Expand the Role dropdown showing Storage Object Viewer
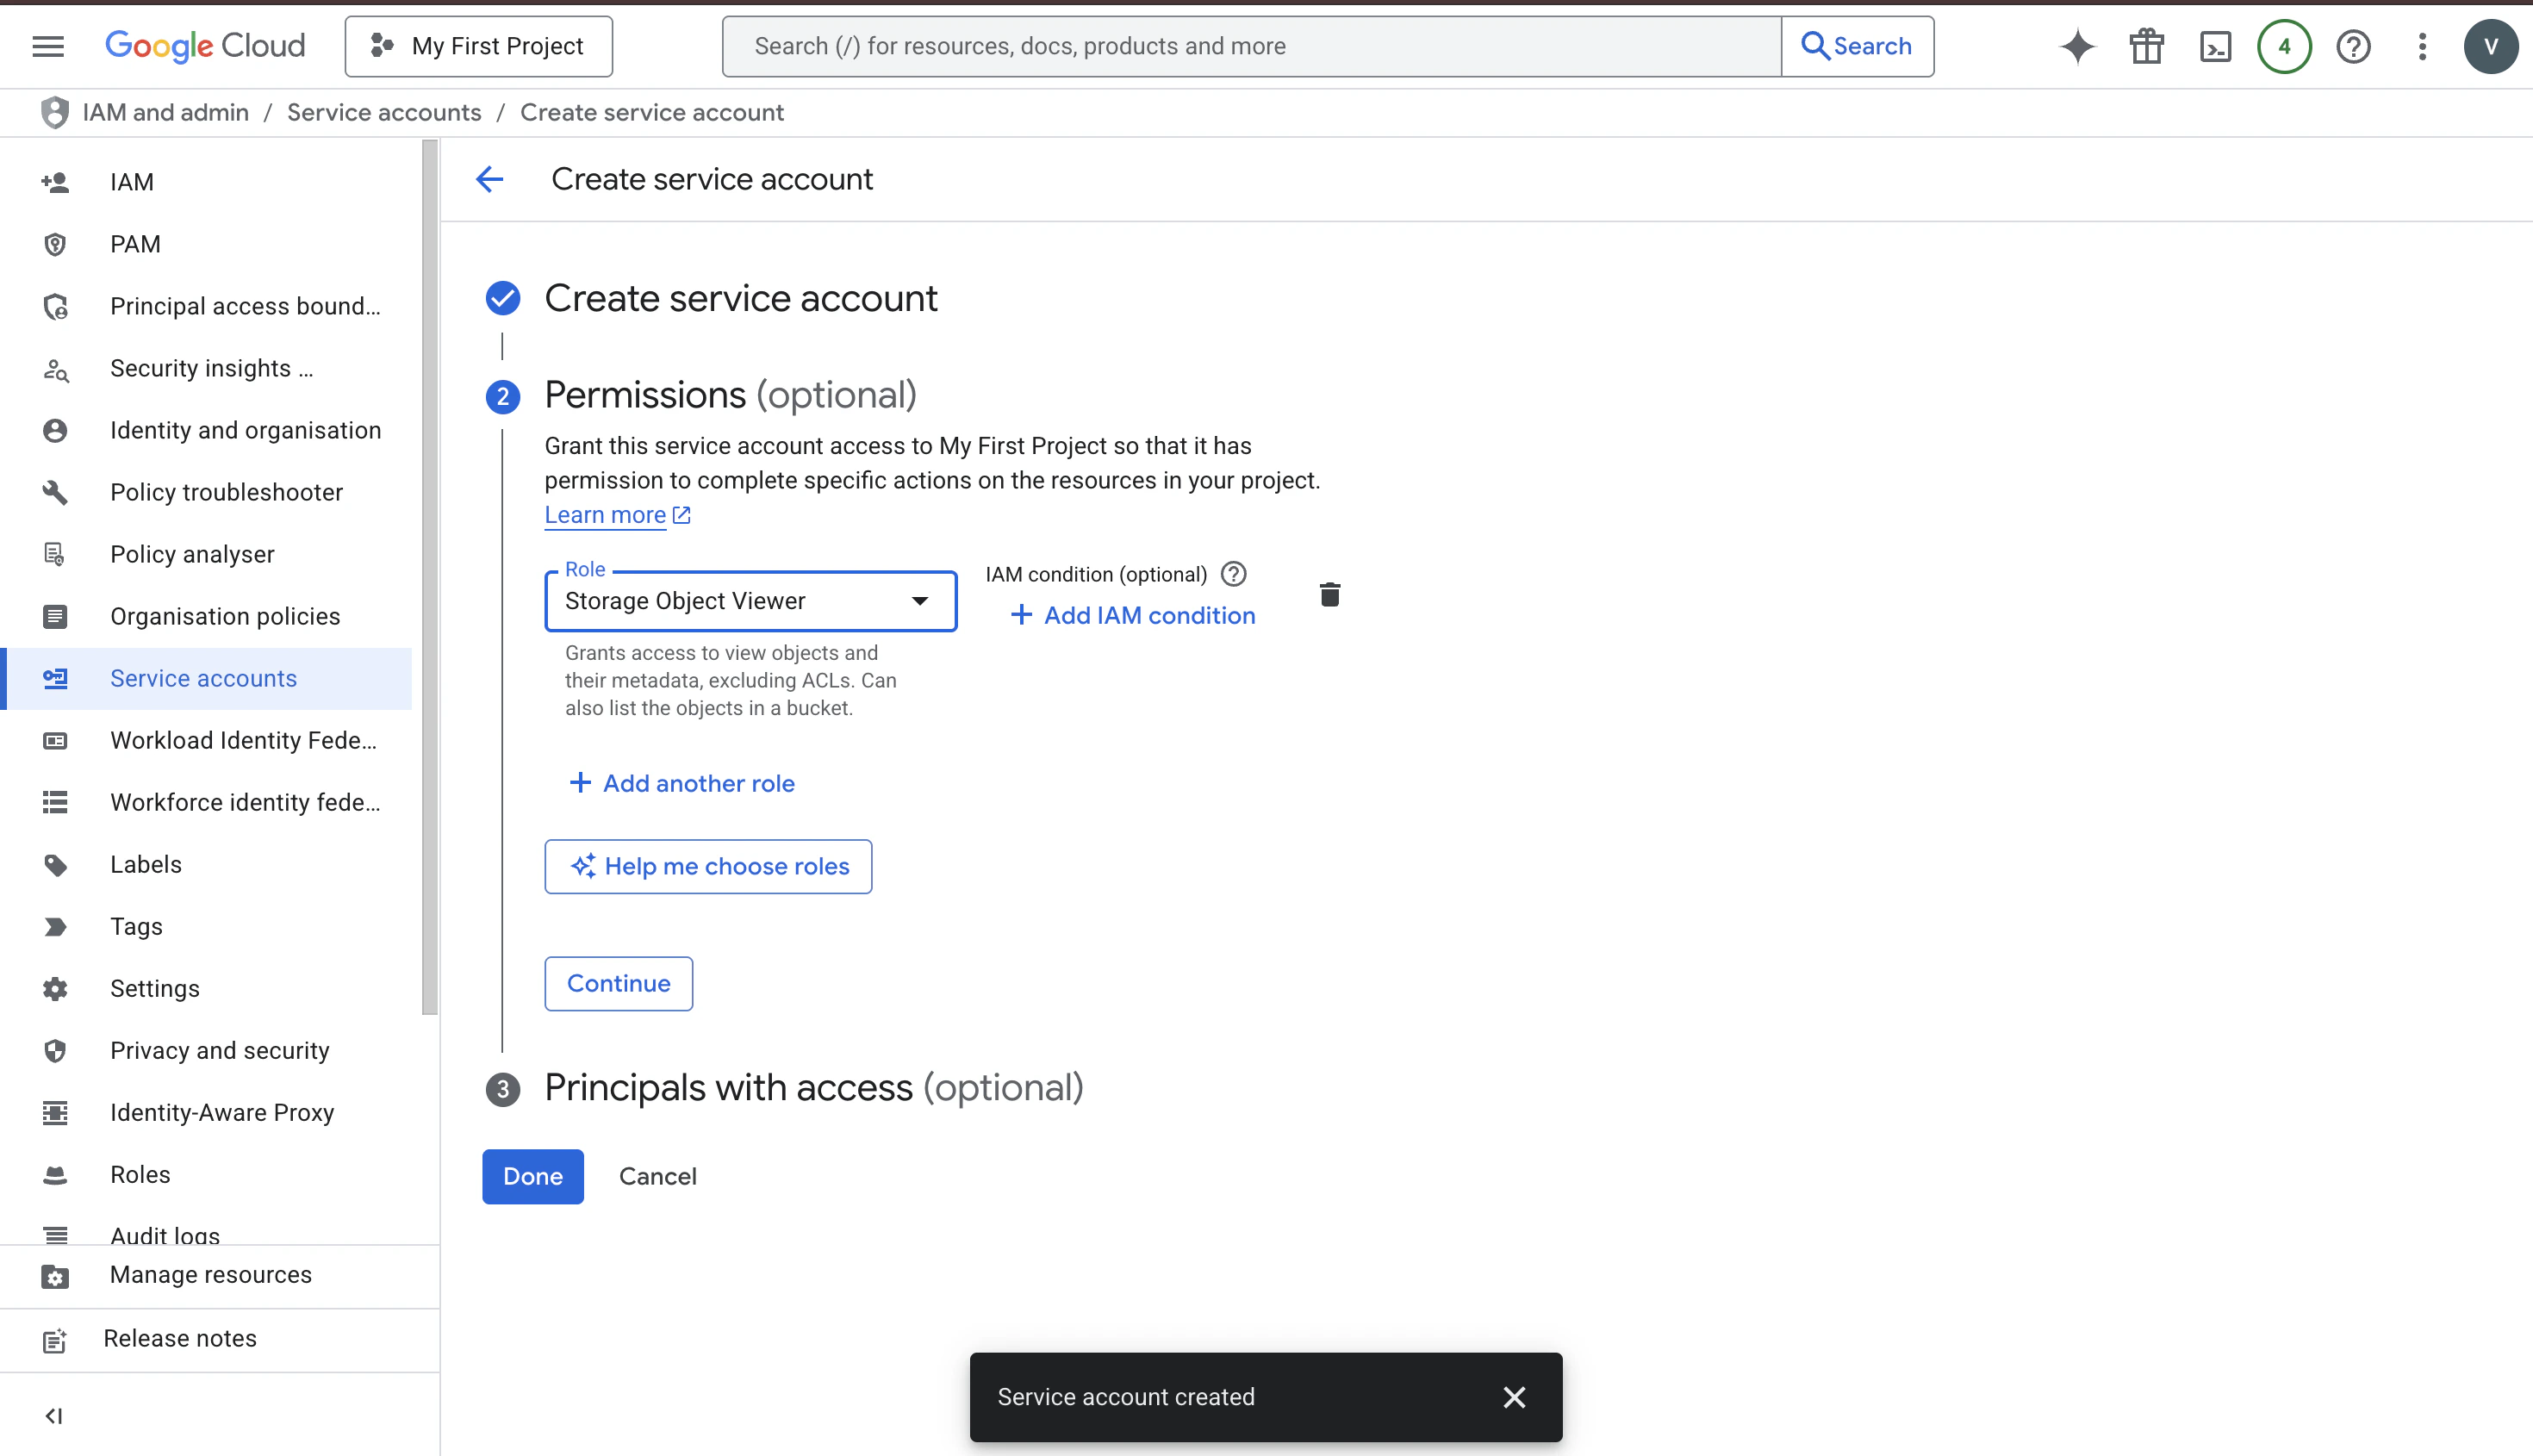The height and width of the screenshot is (1456, 2533). pyautogui.click(x=750, y=601)
